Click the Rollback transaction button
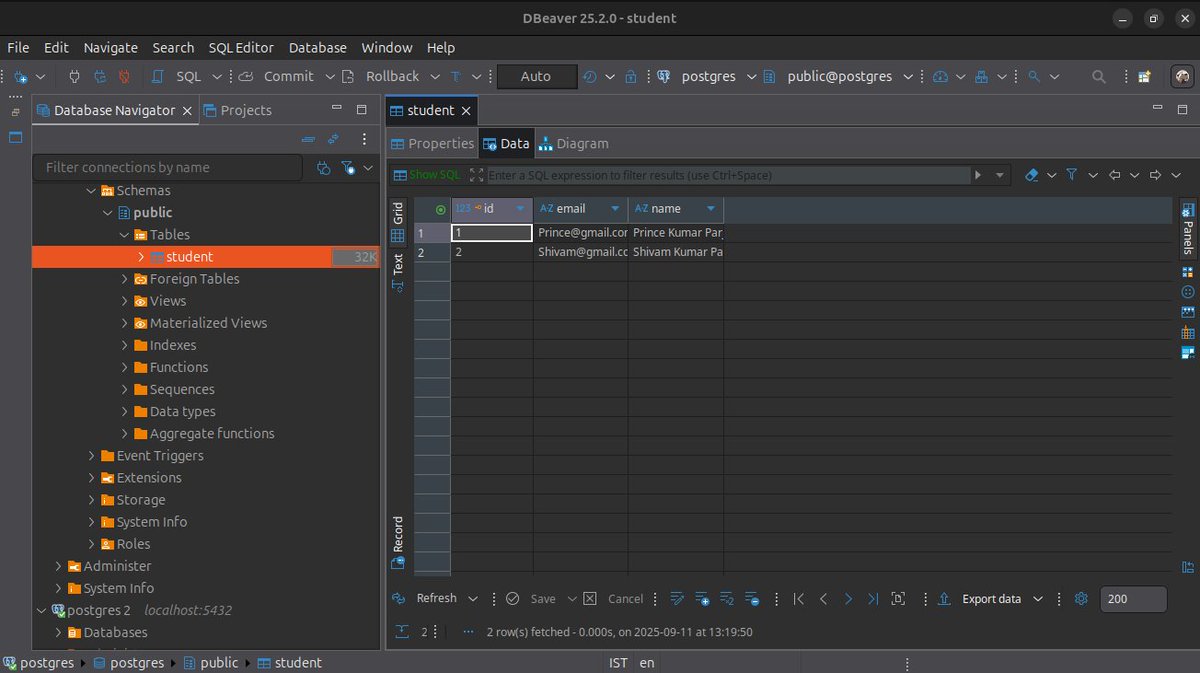 coord(380,76)
